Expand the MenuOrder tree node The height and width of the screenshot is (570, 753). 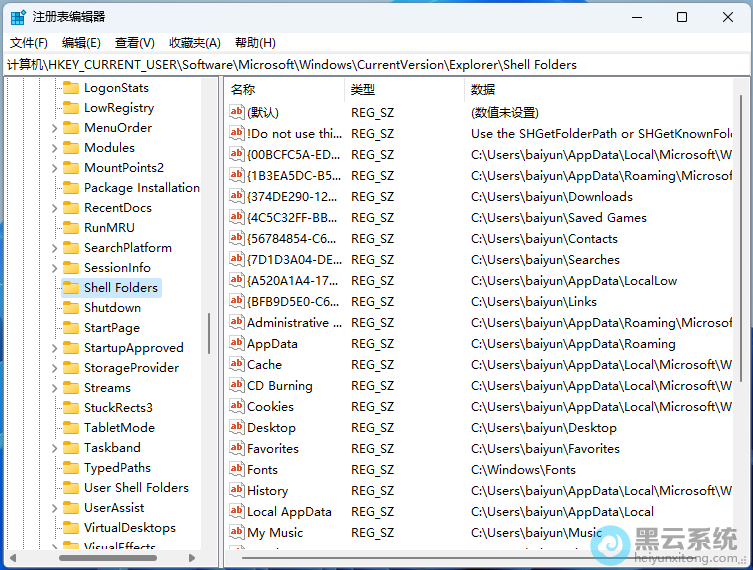55,128
